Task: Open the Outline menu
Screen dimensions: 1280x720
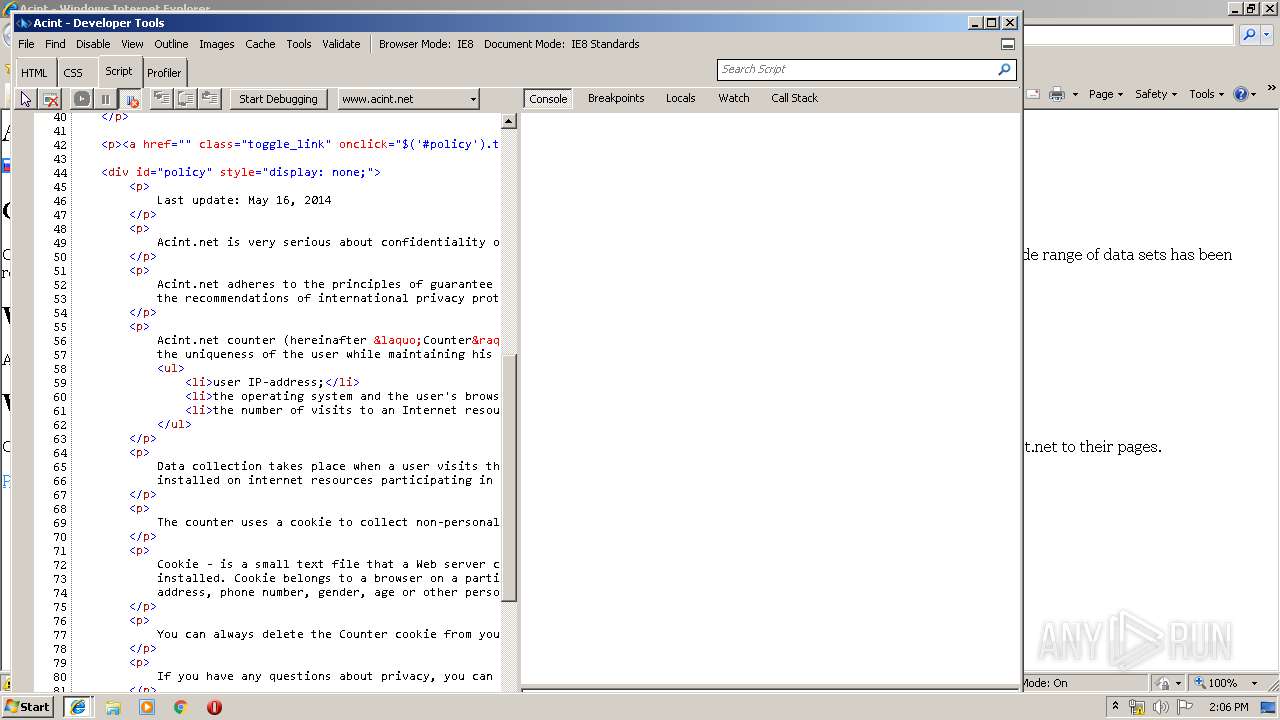Action: 171,44
